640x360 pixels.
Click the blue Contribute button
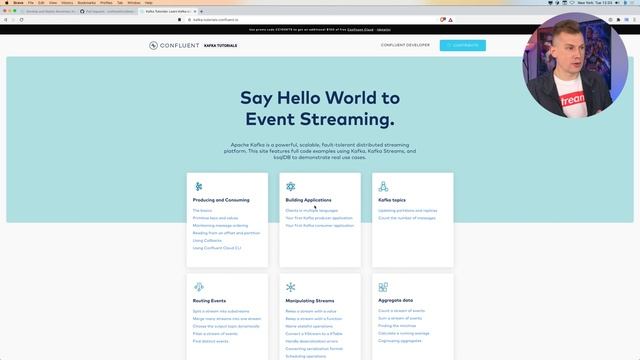pyautogui.click(x=463, y=45)
